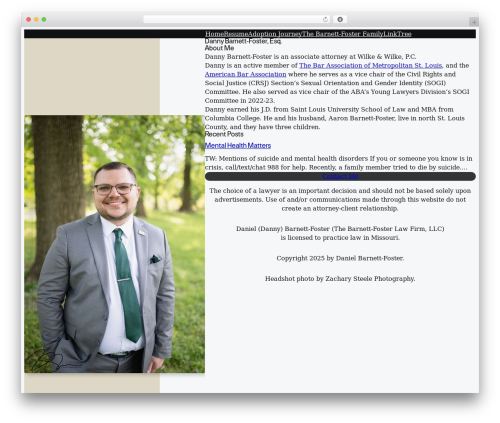Screen dimensions: 500x423
Task: Follow The Bar Association of Metropolitan St. Louis link
Action: coord(370,65)
